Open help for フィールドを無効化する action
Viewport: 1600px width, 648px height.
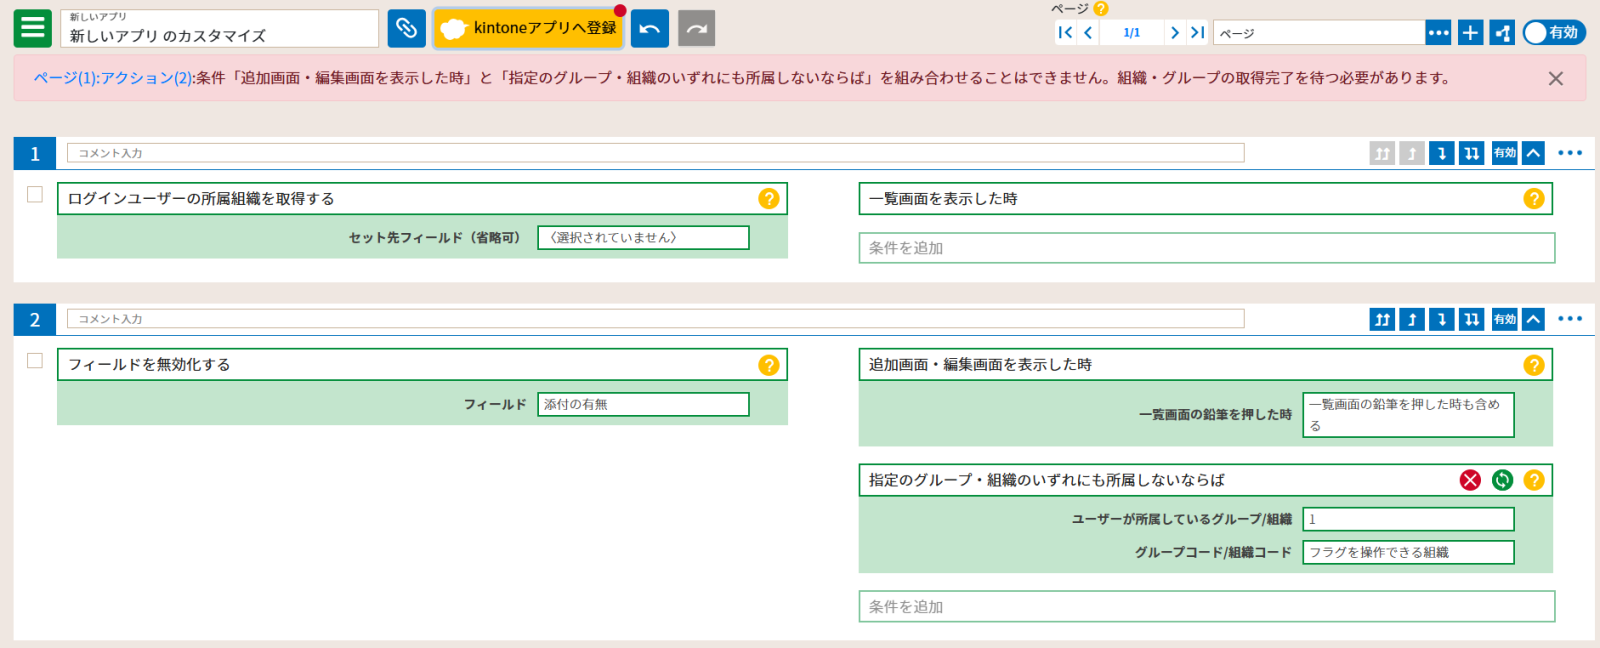(768, 365)
